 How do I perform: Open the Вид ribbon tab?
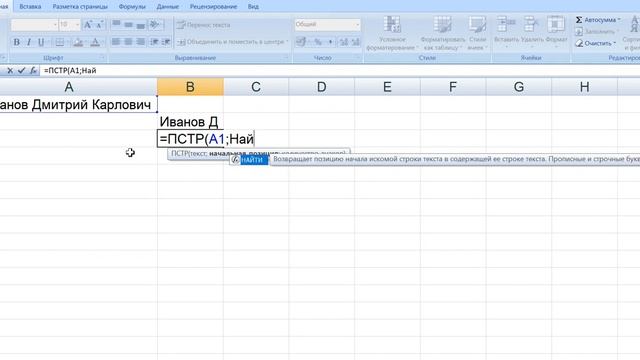coord(253,7)
